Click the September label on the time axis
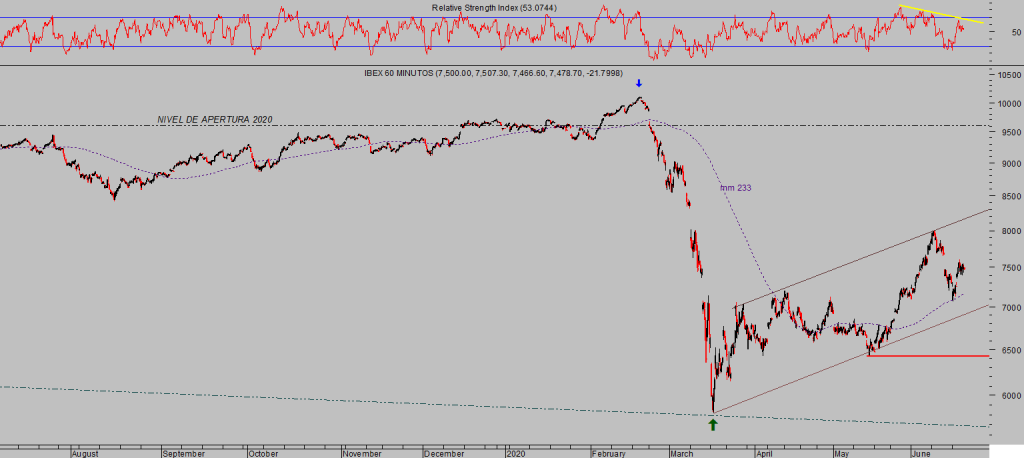The height and width of the screenshot is (458, 1024). 184,453
